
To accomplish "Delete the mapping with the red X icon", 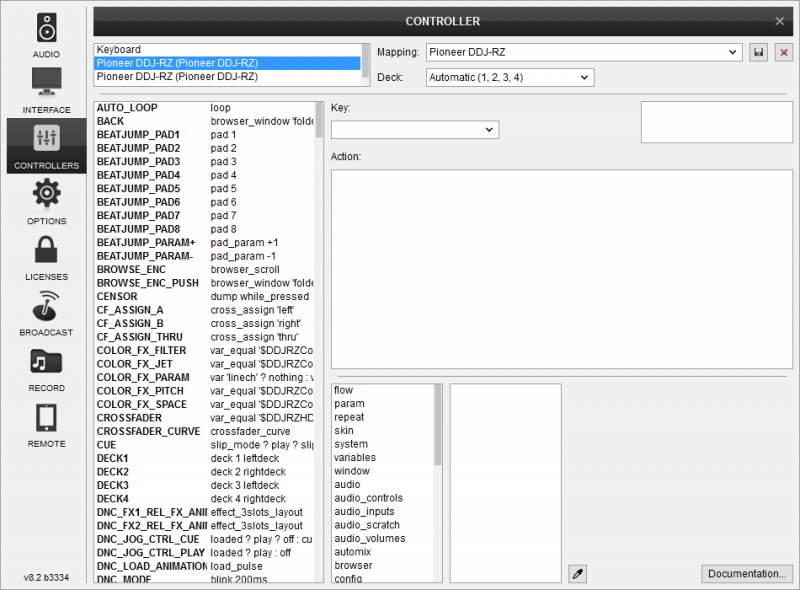I will click(784, 52).
